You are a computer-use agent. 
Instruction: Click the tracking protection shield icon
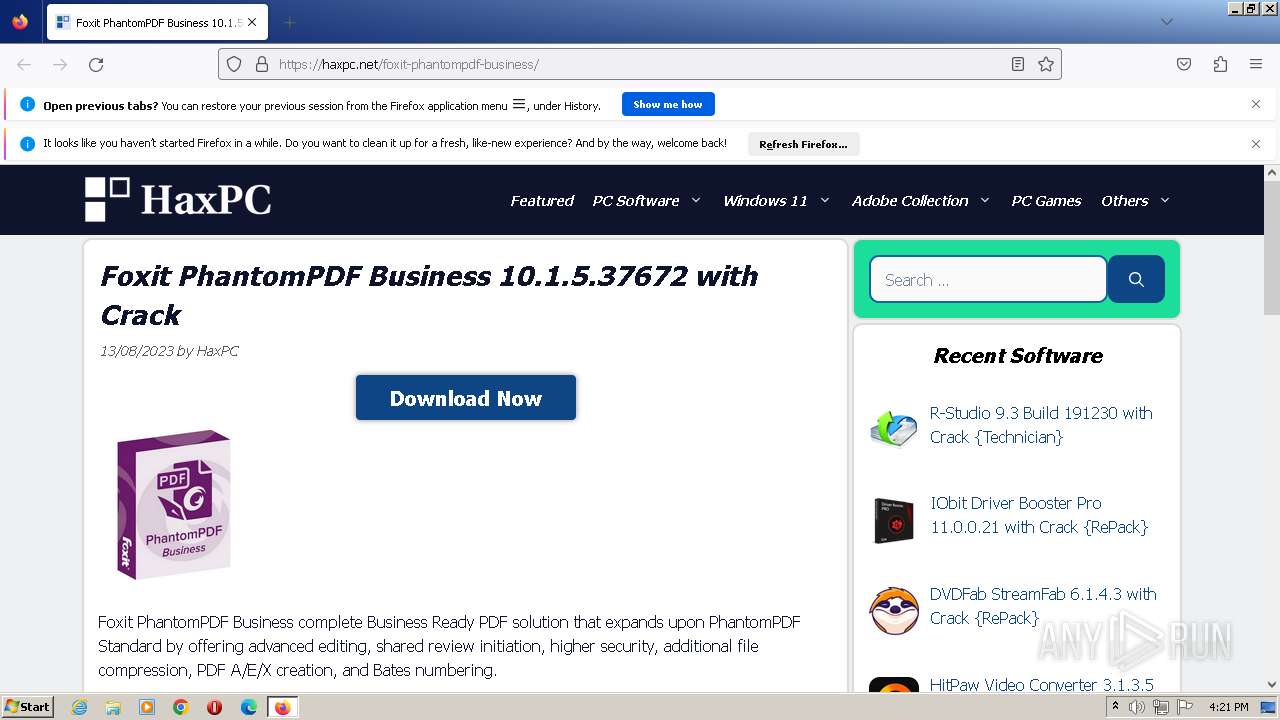tap(234, 64)
